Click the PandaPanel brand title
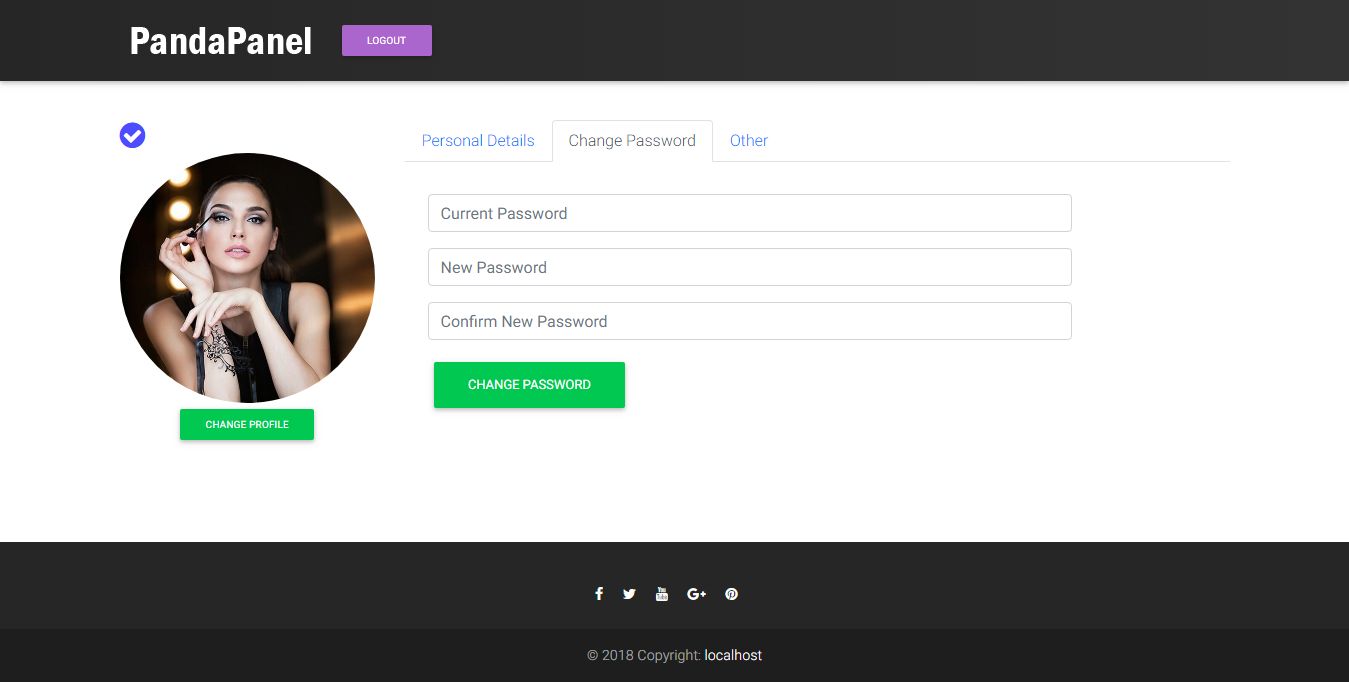The image size is (1349, 682). 221,41
